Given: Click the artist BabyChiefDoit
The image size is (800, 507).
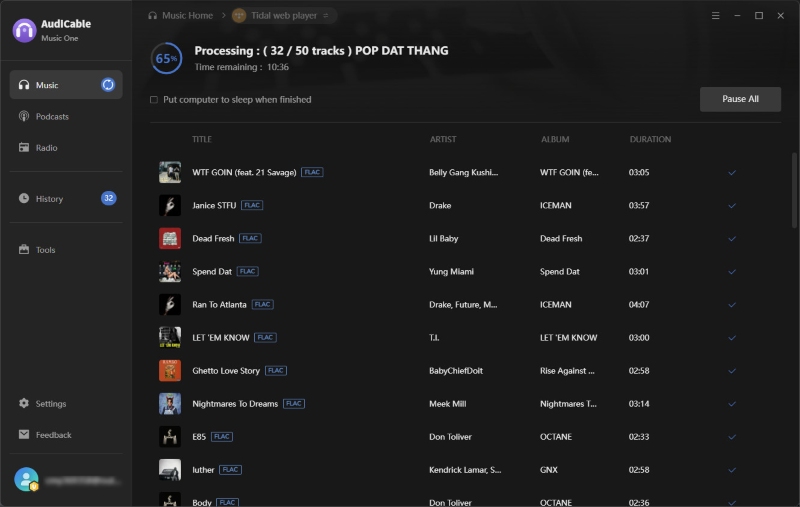Looking at the screenshot, I should coord(456,370).
